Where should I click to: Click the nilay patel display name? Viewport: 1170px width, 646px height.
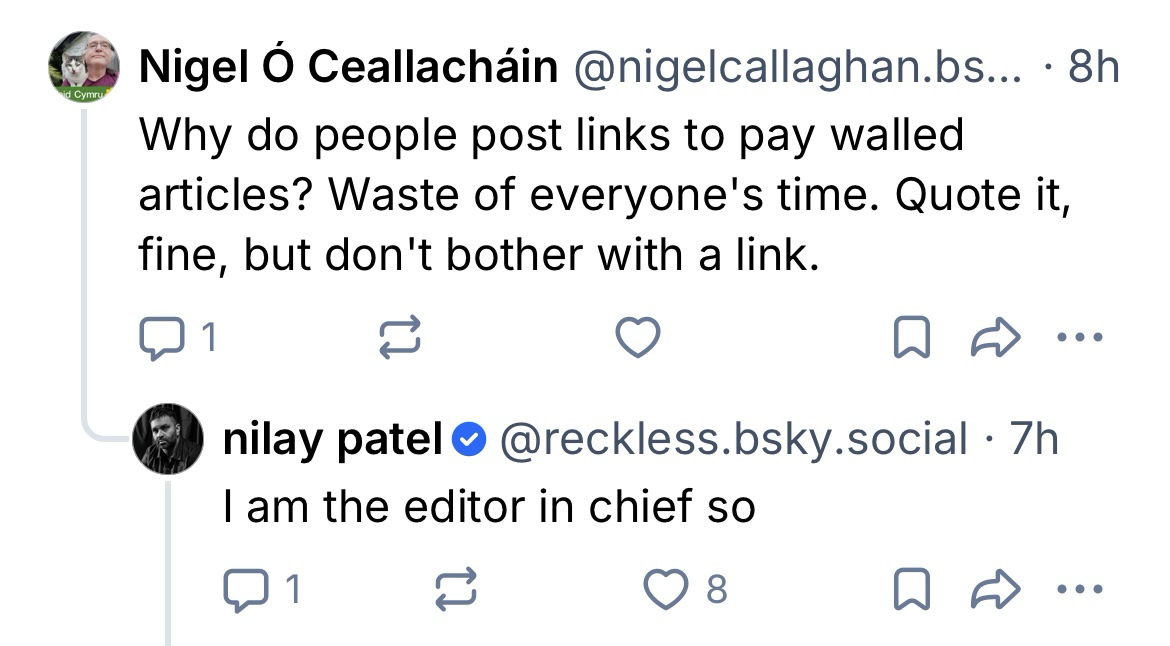[332, 439]
